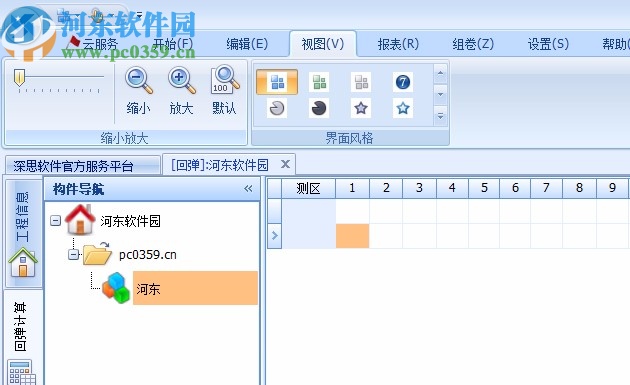Click column header 3
This screenshot has height=385, width=630.
(419, 188)
